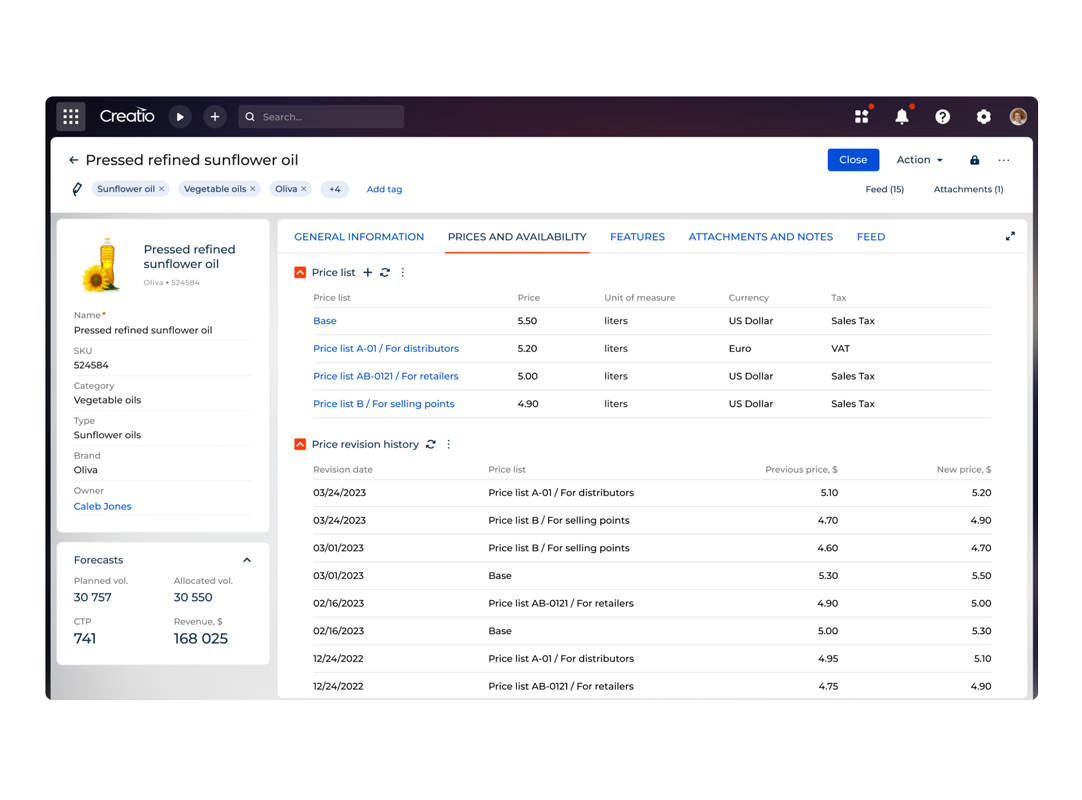Image resolution: width=1082 pixels, height=800 pixels.
Task: Open Creatio settings gear
Action: (x=983, y=116)
